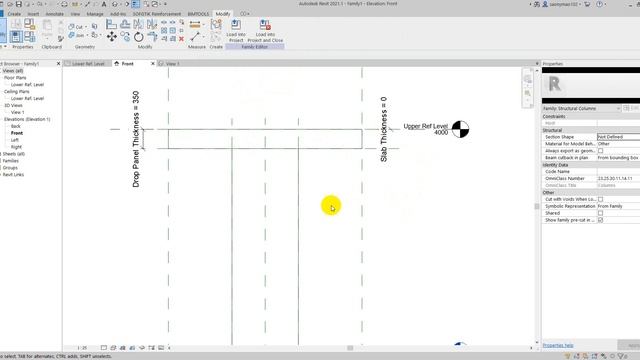
Task: Select the Drop Panel Thickness = 350 dimension
Action: coord(136,139)
